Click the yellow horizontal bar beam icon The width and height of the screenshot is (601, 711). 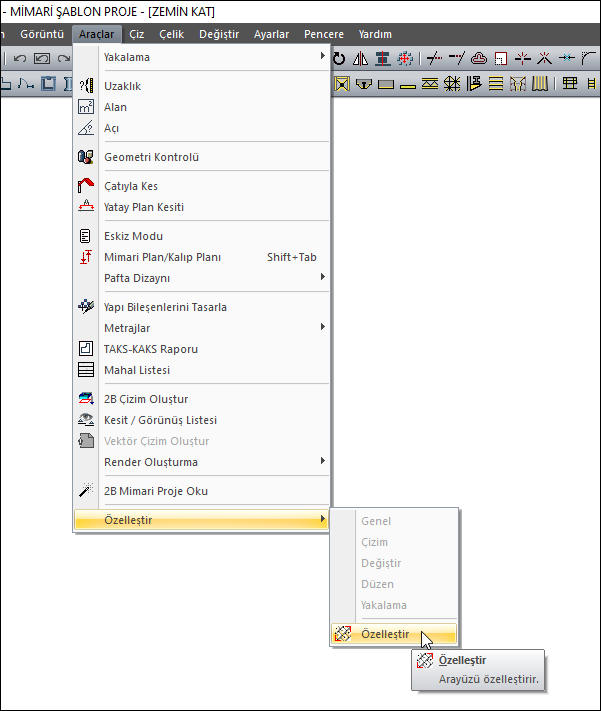(x=408, y=86)
